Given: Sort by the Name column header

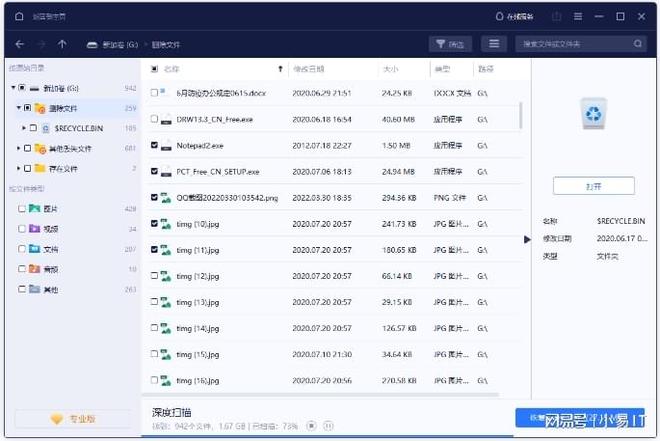Looking at the screenshot, I should pos(171,69).
